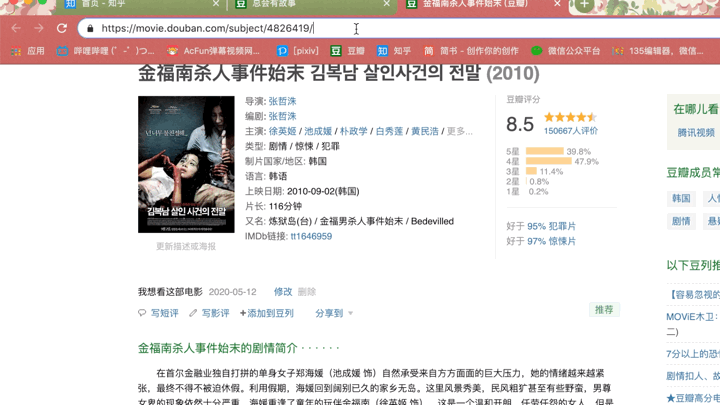The image size is (720, 405).
Task: Click the 3星 rating bar
Action: pyautogui.click(x=531, y=171)
